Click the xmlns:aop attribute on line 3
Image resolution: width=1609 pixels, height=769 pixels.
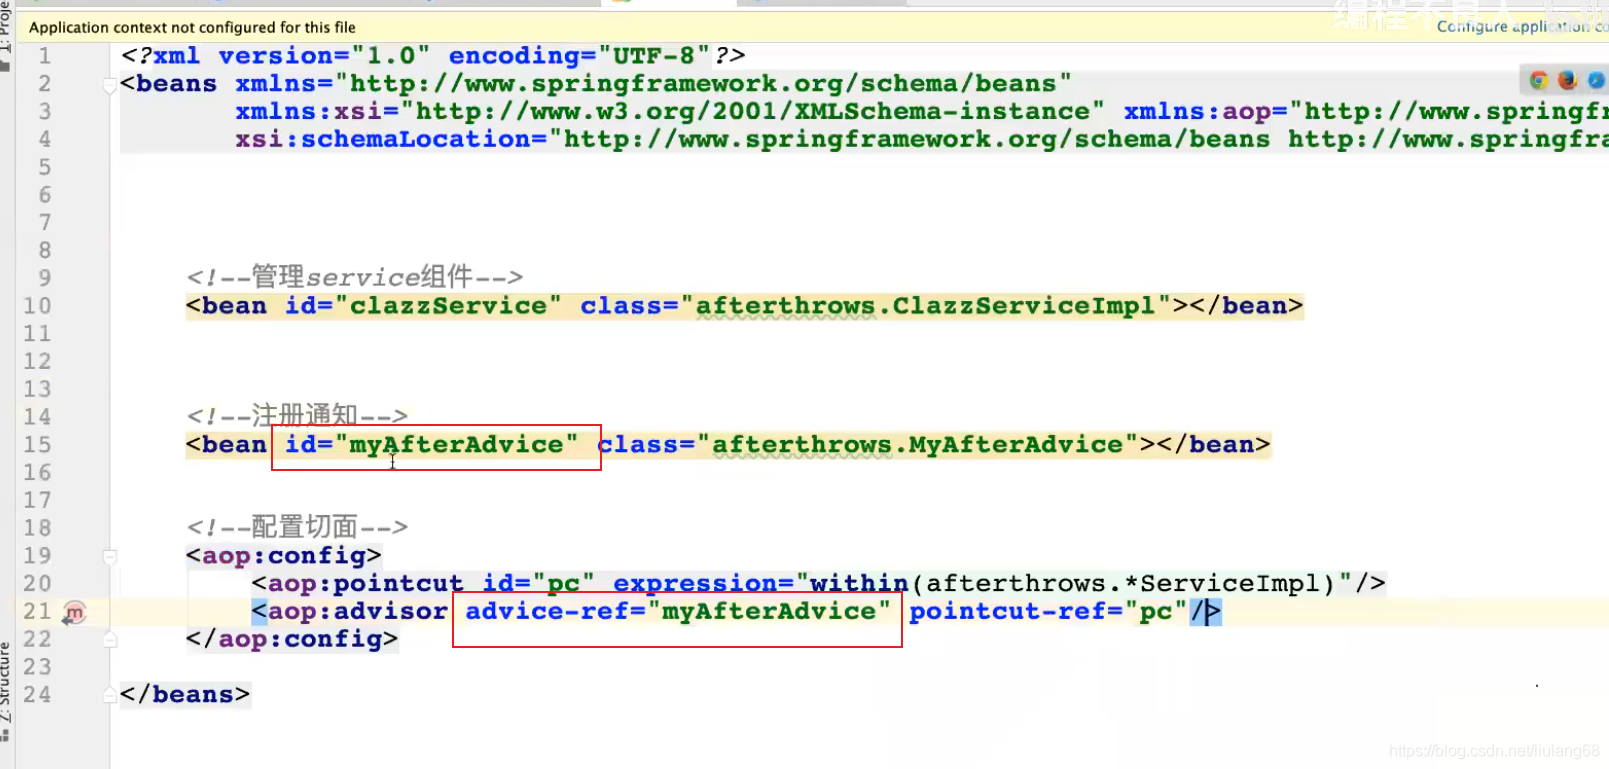pos(1366,111)
